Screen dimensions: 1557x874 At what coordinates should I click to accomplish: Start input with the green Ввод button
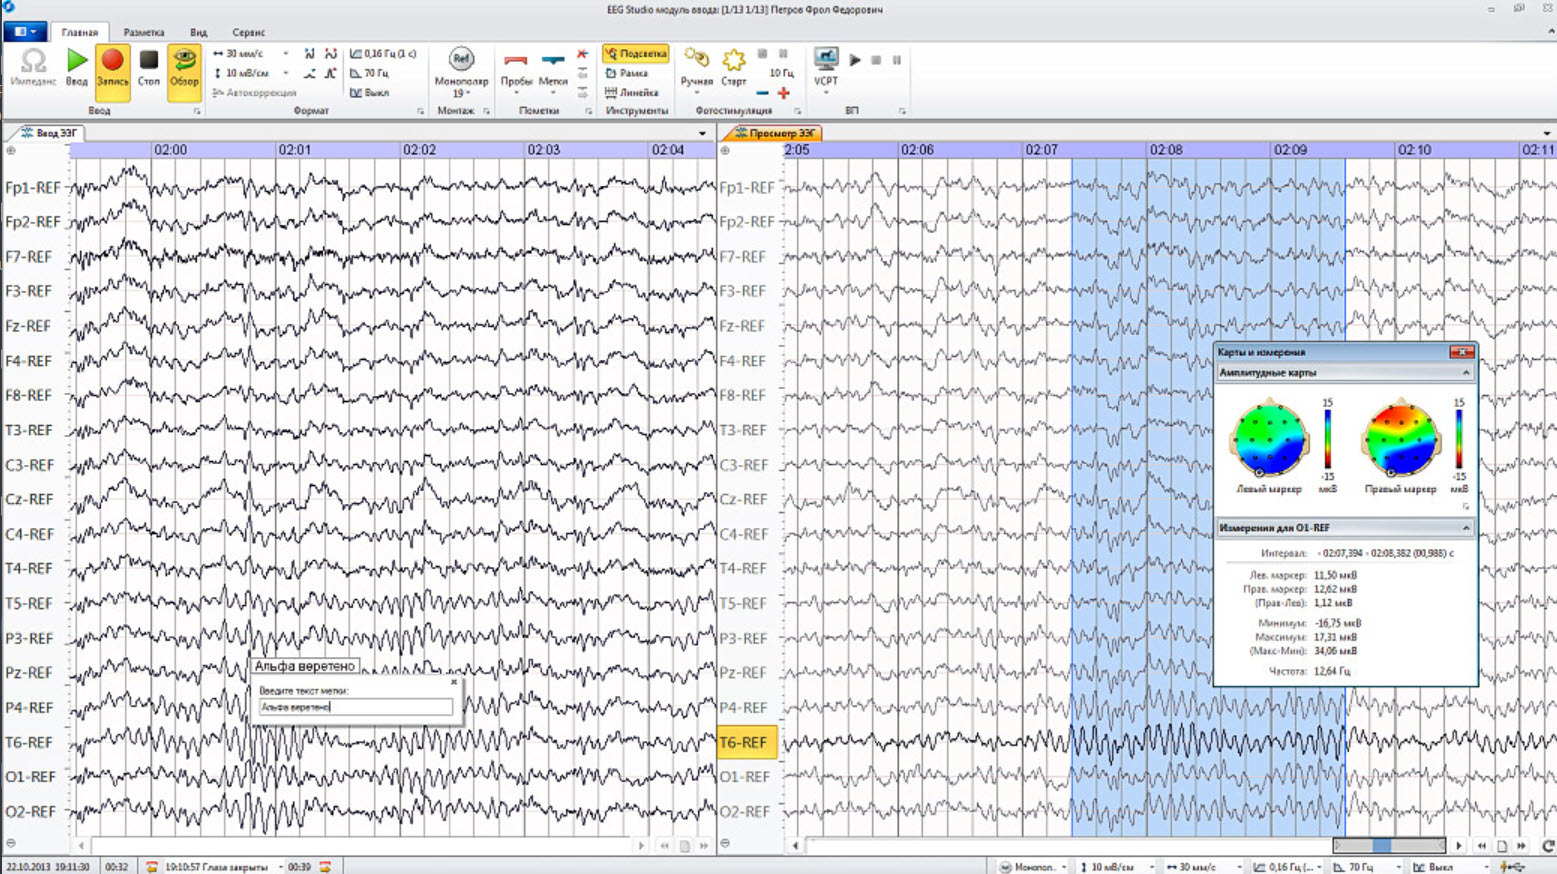click(77, 68)
